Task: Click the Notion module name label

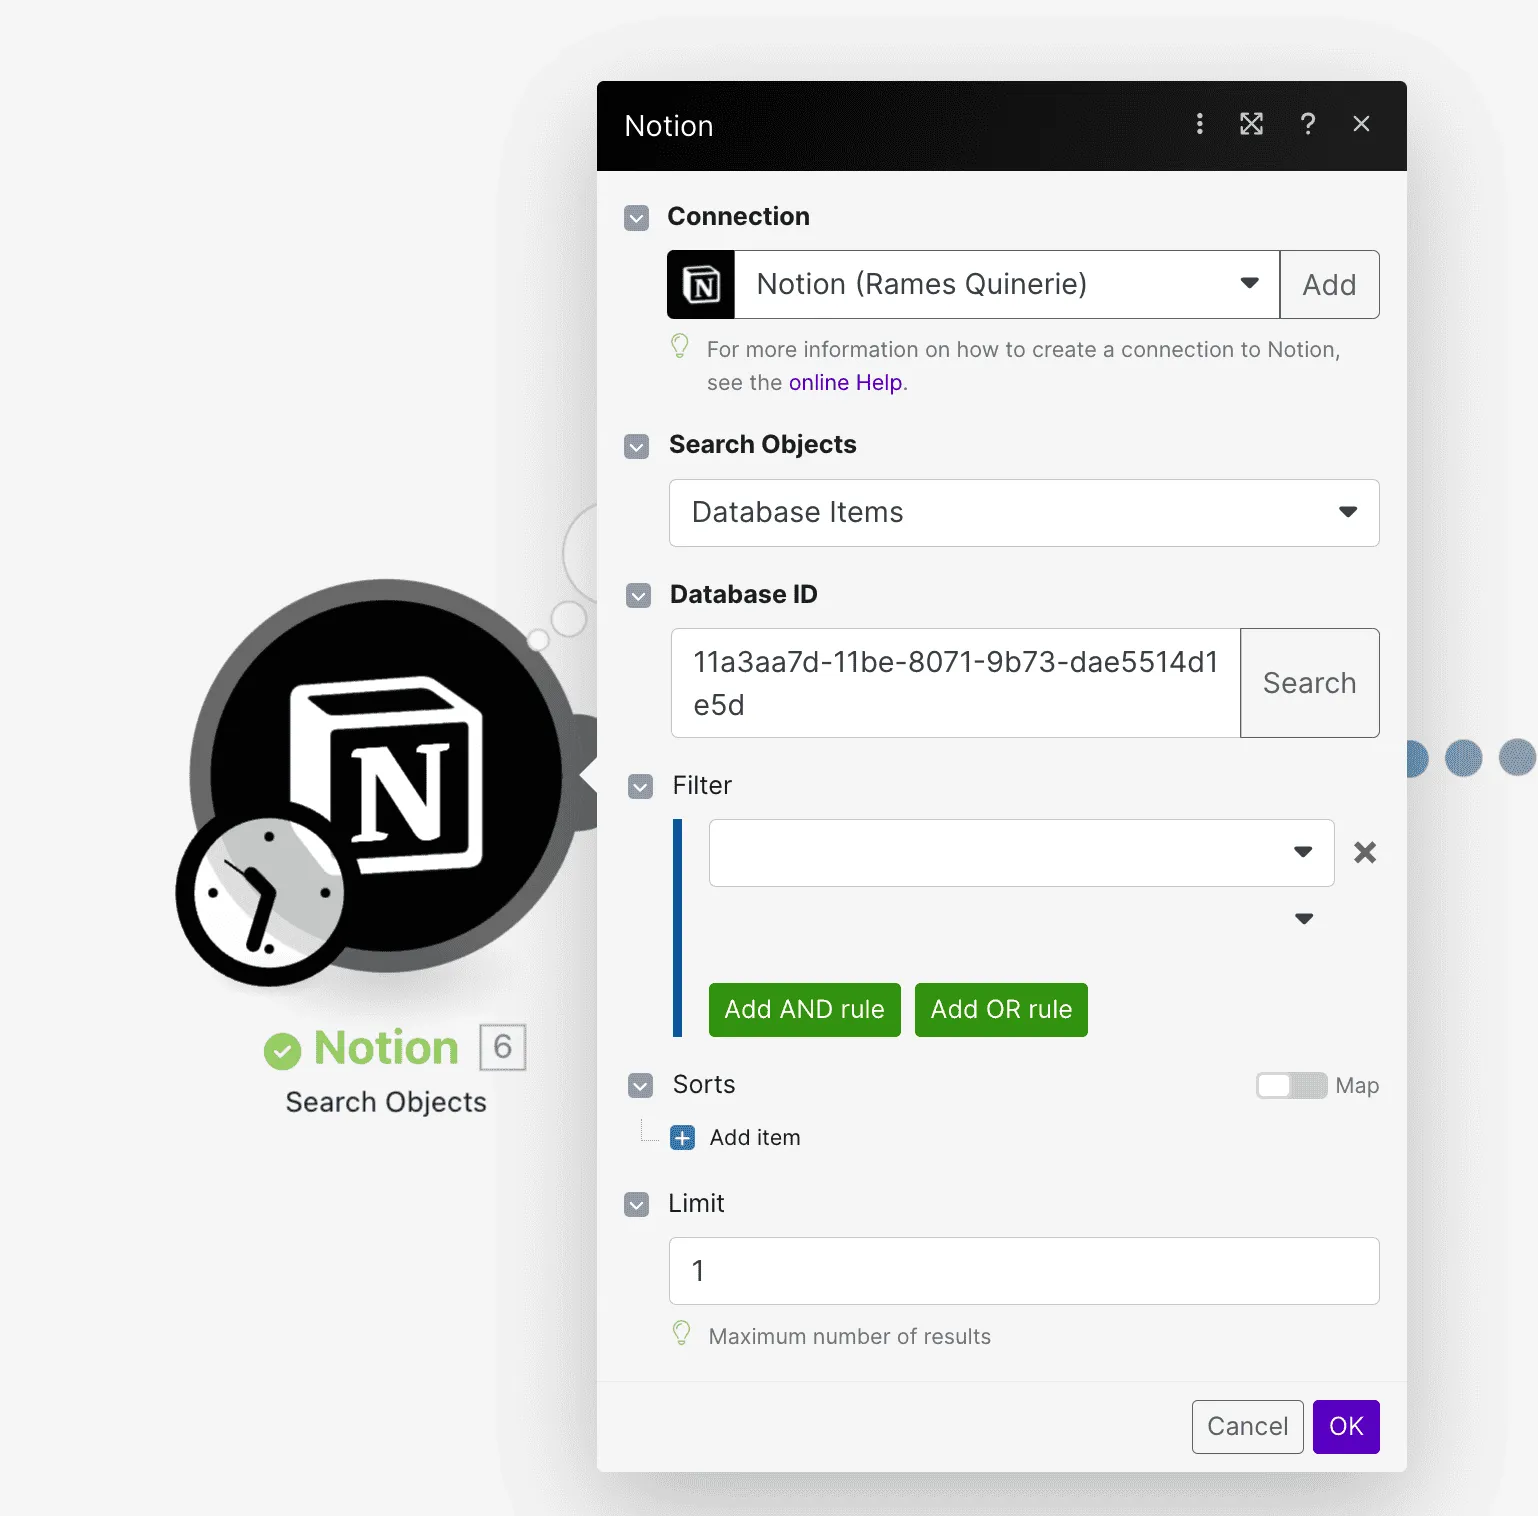Action: [x=386, y=1047]
